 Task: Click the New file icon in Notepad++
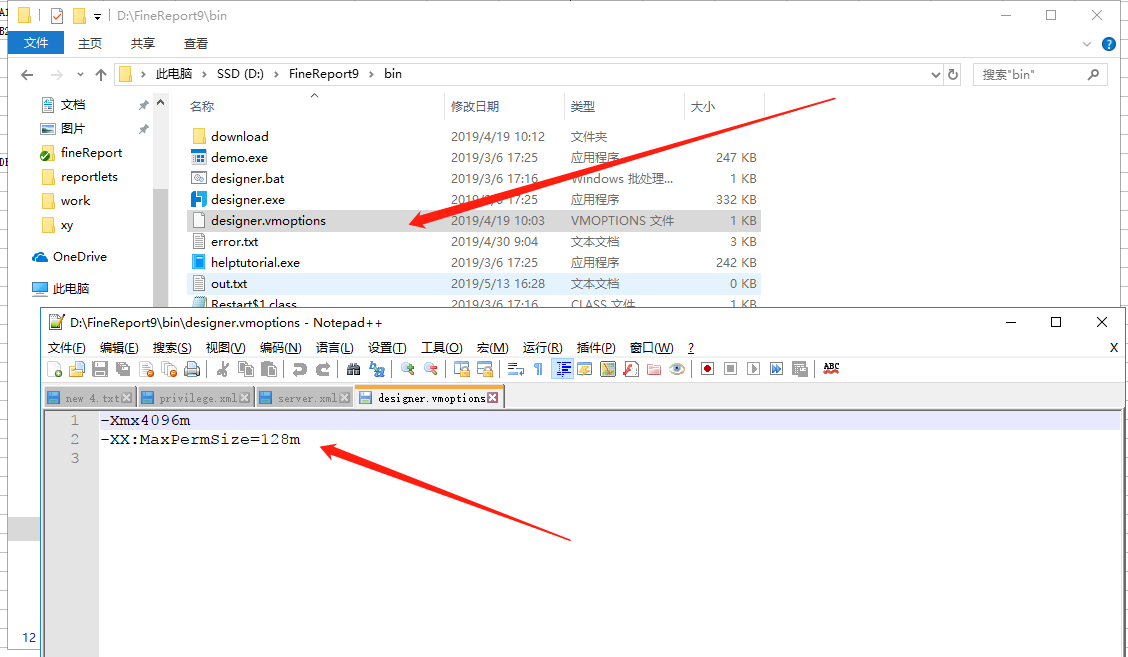[x=55, y=369]
